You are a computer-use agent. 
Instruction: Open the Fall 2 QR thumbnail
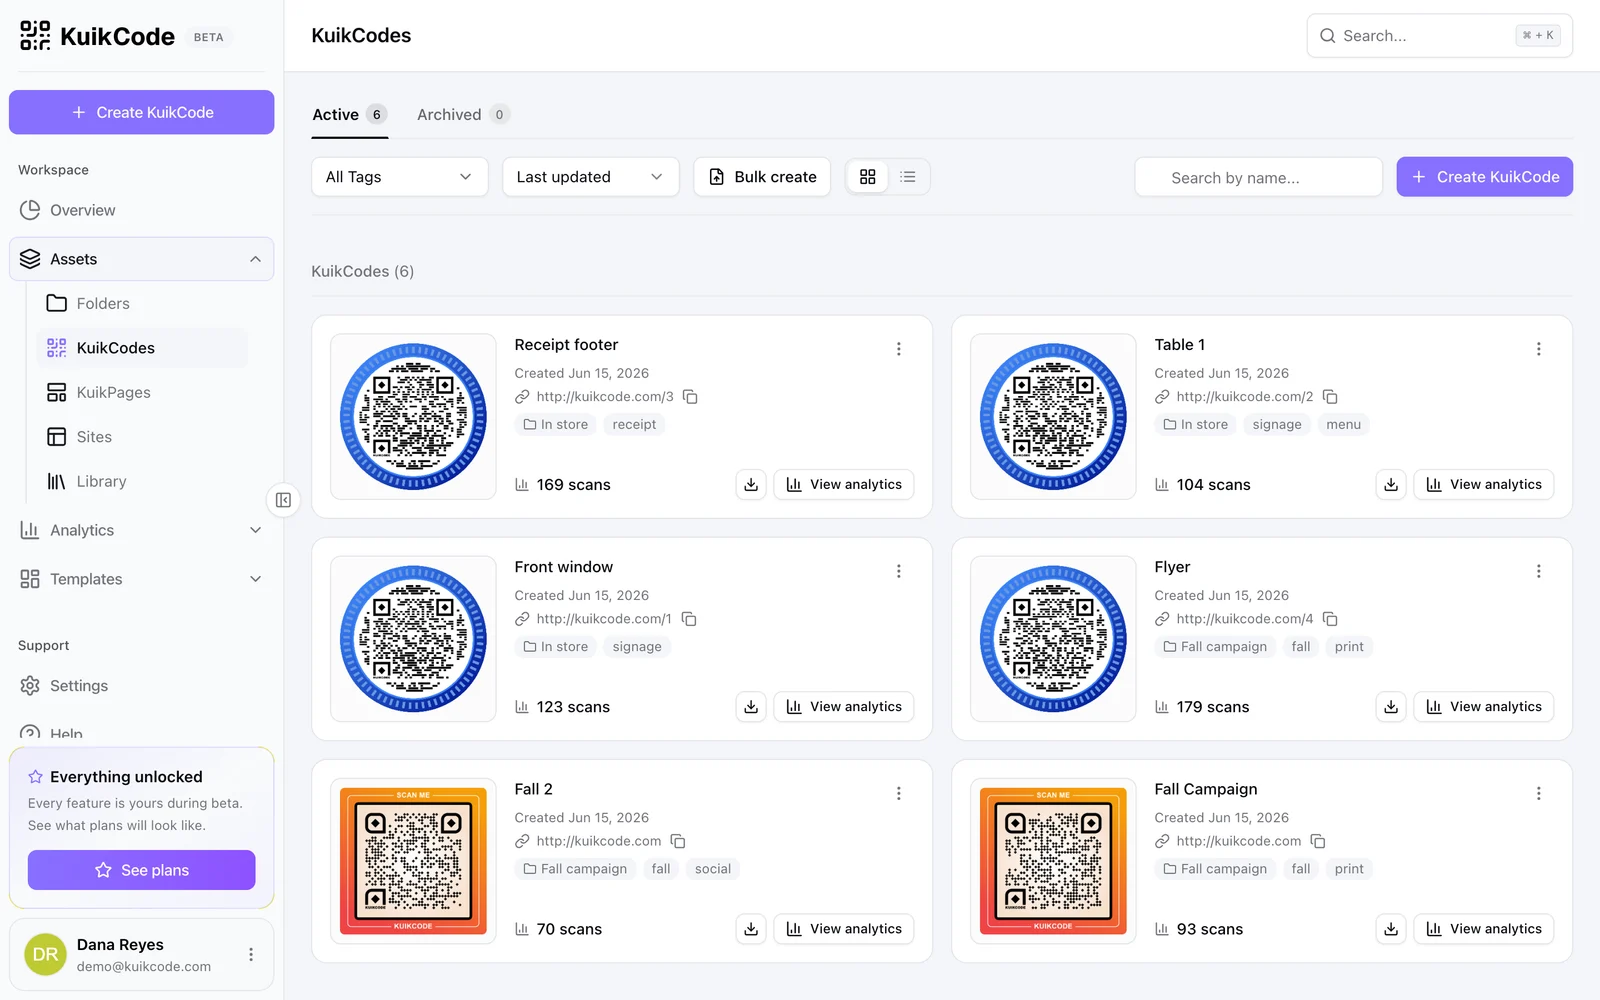(x=413, y=861)
